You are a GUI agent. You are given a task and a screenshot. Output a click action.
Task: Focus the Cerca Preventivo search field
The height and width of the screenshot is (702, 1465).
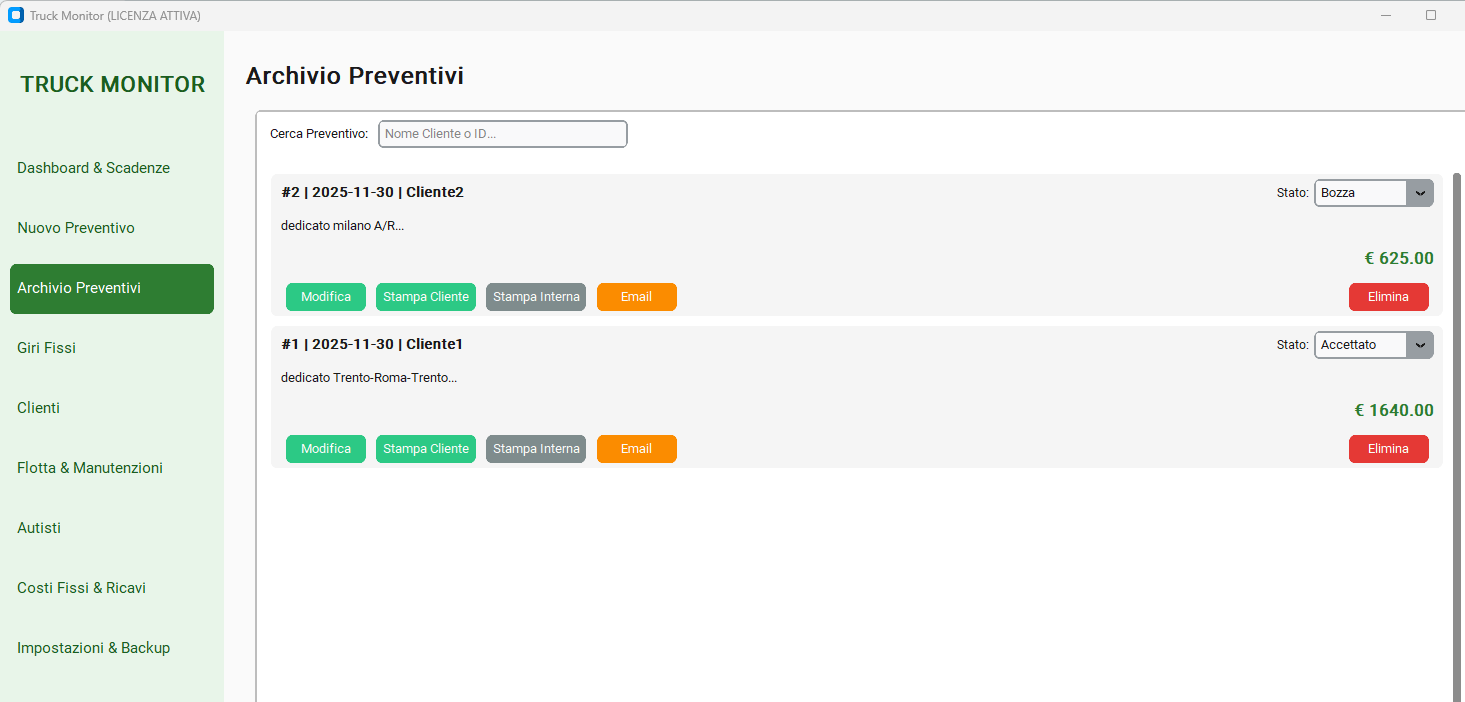pos(502,134)
